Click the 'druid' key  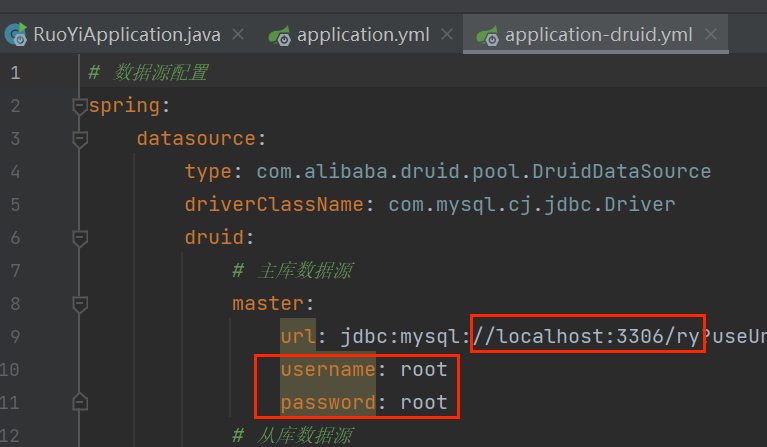[x=214, y=238]
